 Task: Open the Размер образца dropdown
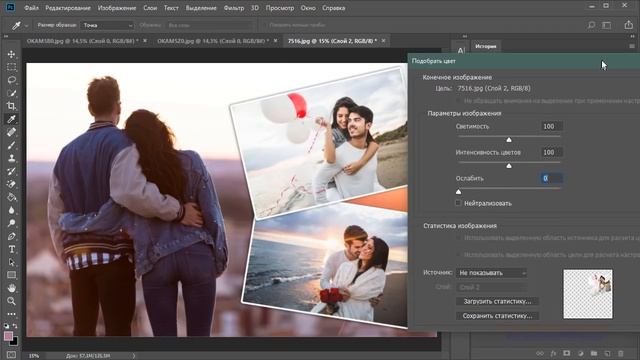coord(107,25)
